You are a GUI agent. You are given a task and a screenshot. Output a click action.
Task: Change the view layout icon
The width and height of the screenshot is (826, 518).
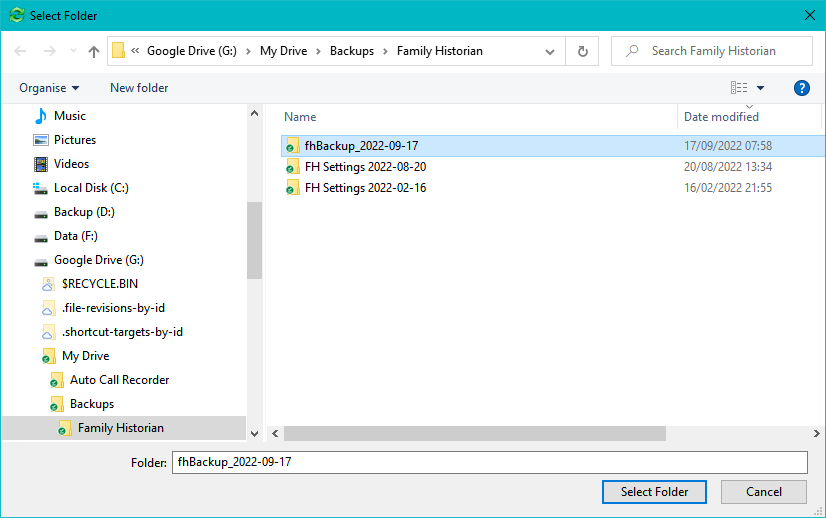coord(739,88)
